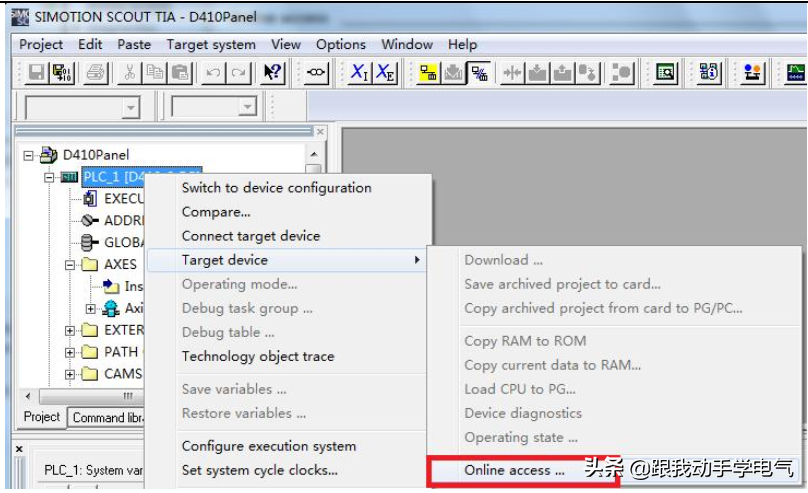The width and height of the screenshot is (808, 493).
Task: Choose Switch to device configuration
Action: (276, 188)
